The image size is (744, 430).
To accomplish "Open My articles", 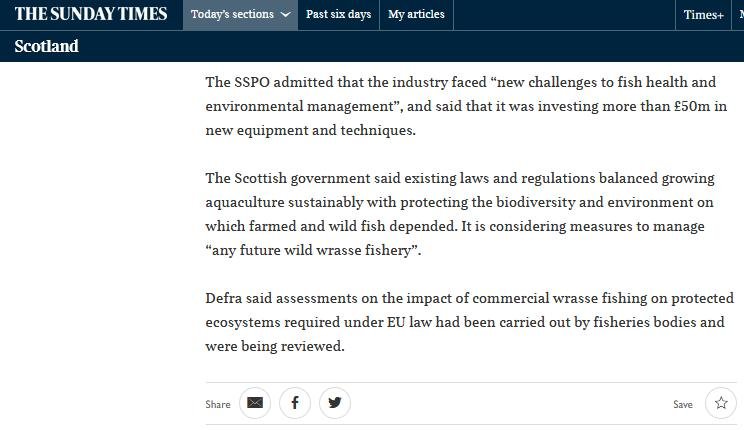I will (416, 15).
